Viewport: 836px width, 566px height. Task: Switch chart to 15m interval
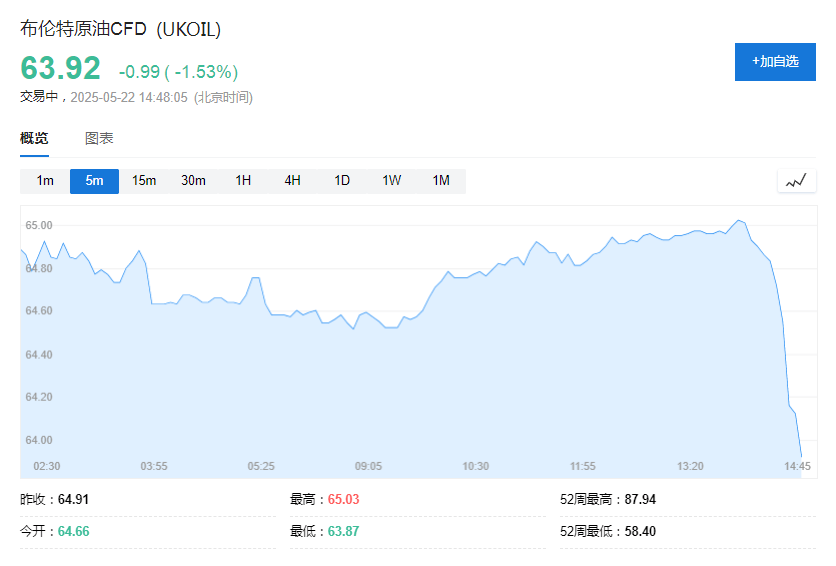[x=144, y=181]
